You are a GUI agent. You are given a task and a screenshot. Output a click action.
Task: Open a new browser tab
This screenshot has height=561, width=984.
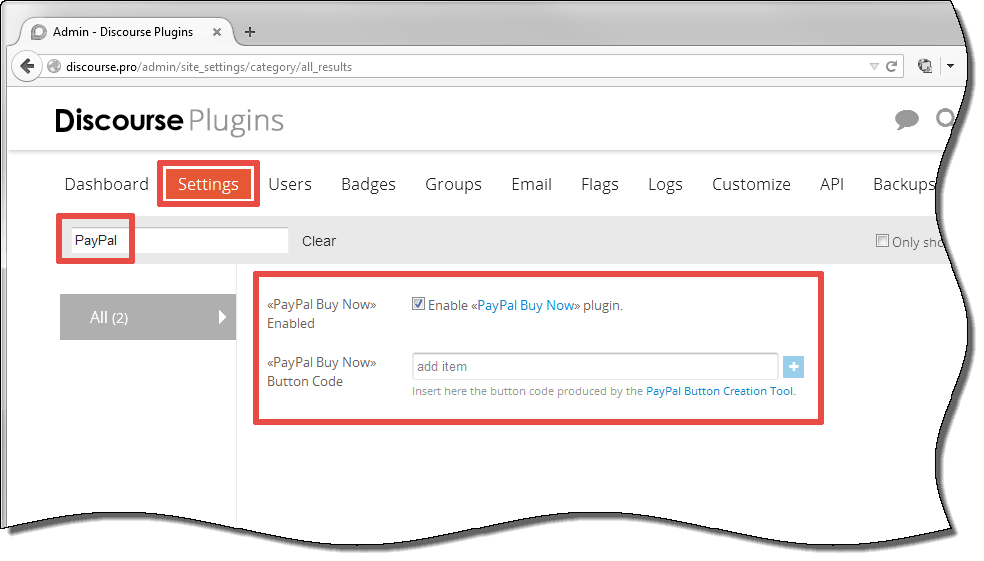(x=250, y=32)
